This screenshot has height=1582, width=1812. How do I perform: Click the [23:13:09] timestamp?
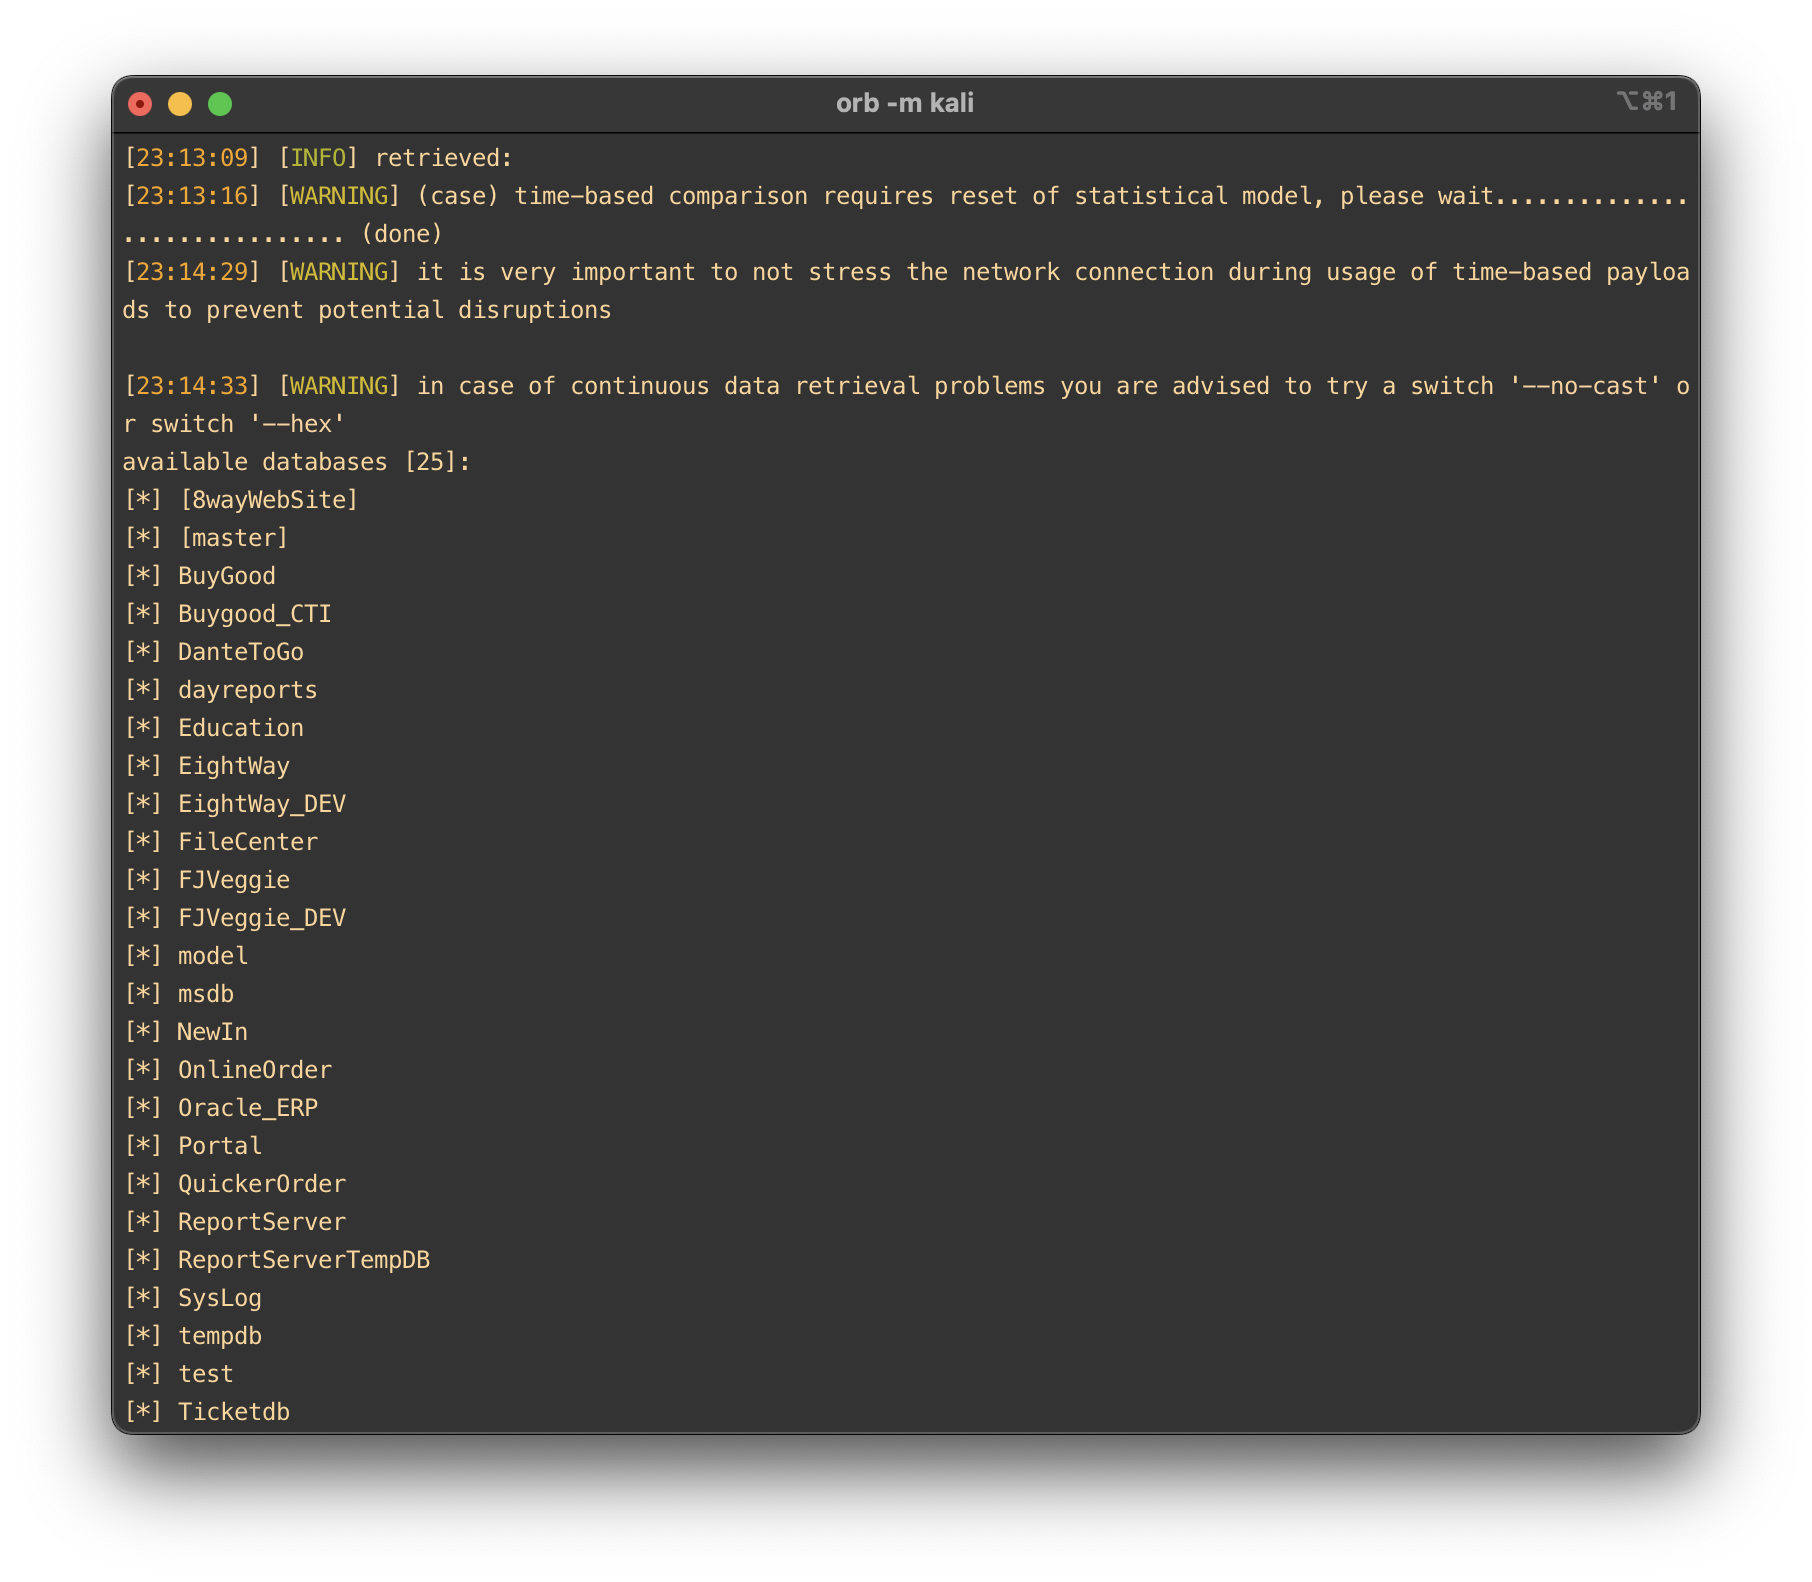point(192,158)
